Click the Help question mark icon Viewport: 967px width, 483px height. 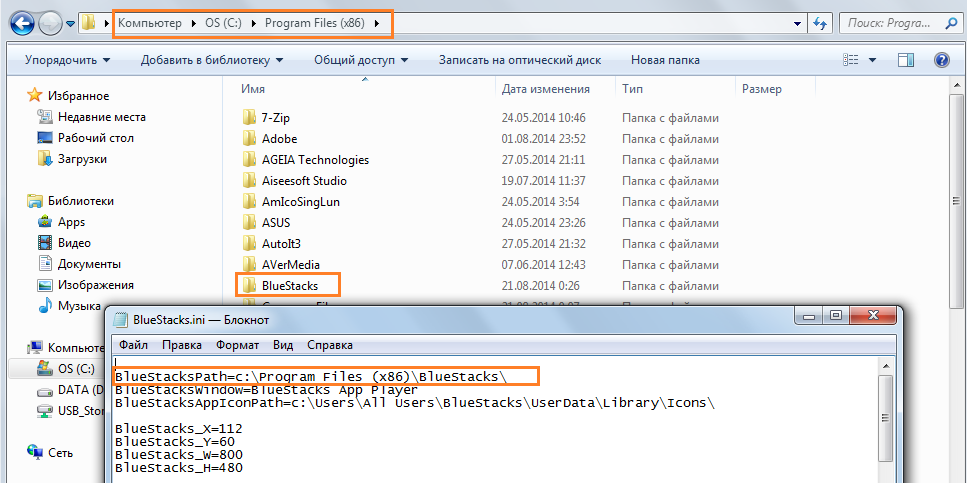coord(940,60)
